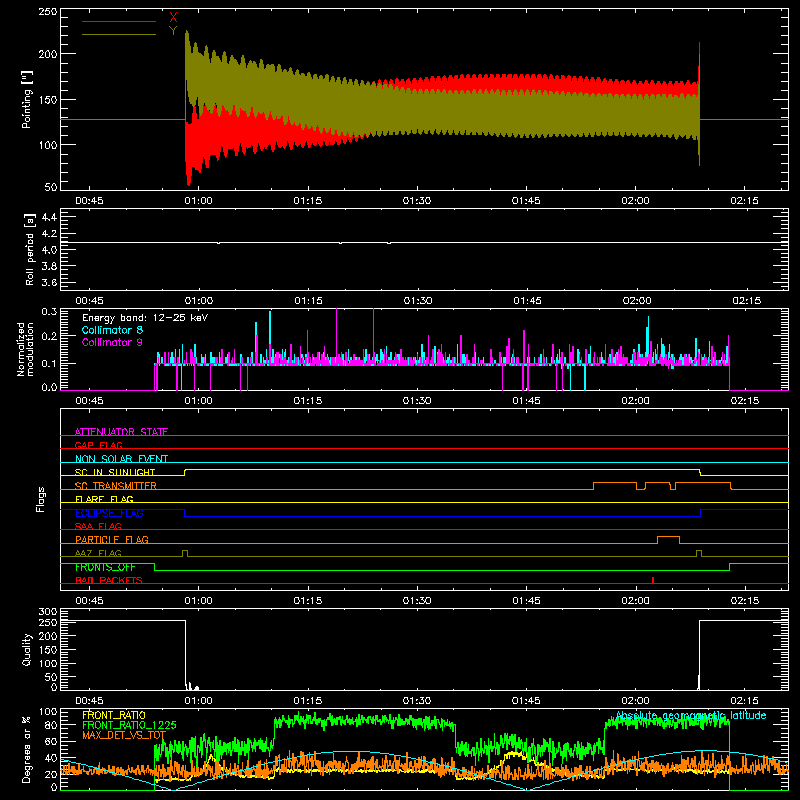Click the FRONTS_OFF falling edge before 01:00

[x=154, y=567]
